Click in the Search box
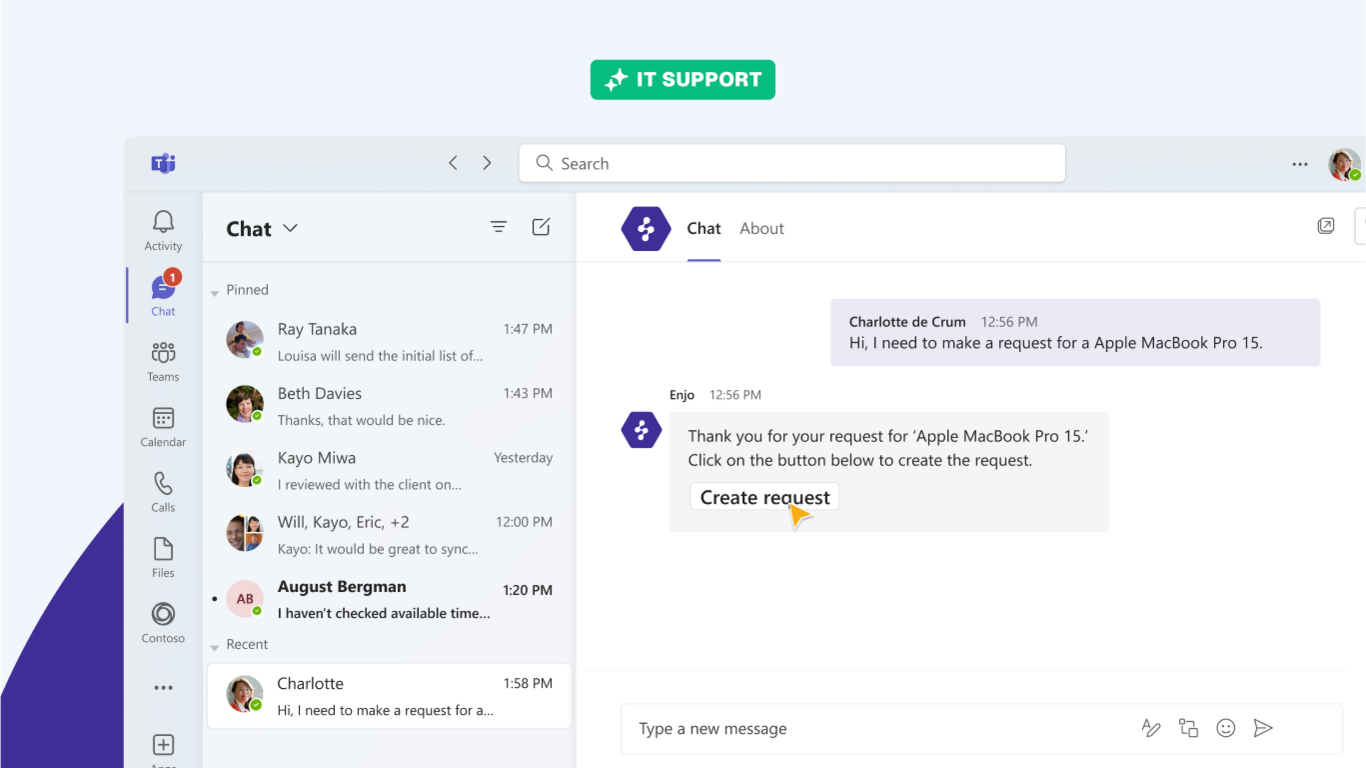Viewport: 1366px width, 768px height. click(x=792, y=163)
